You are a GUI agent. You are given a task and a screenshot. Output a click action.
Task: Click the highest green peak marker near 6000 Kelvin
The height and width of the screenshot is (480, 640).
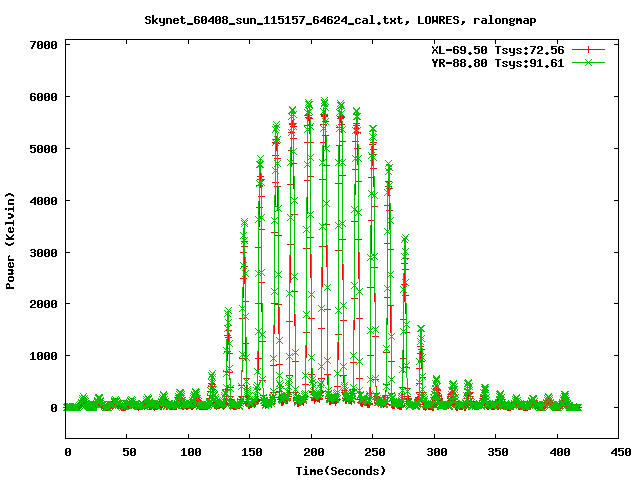click(x=324, y=101)
